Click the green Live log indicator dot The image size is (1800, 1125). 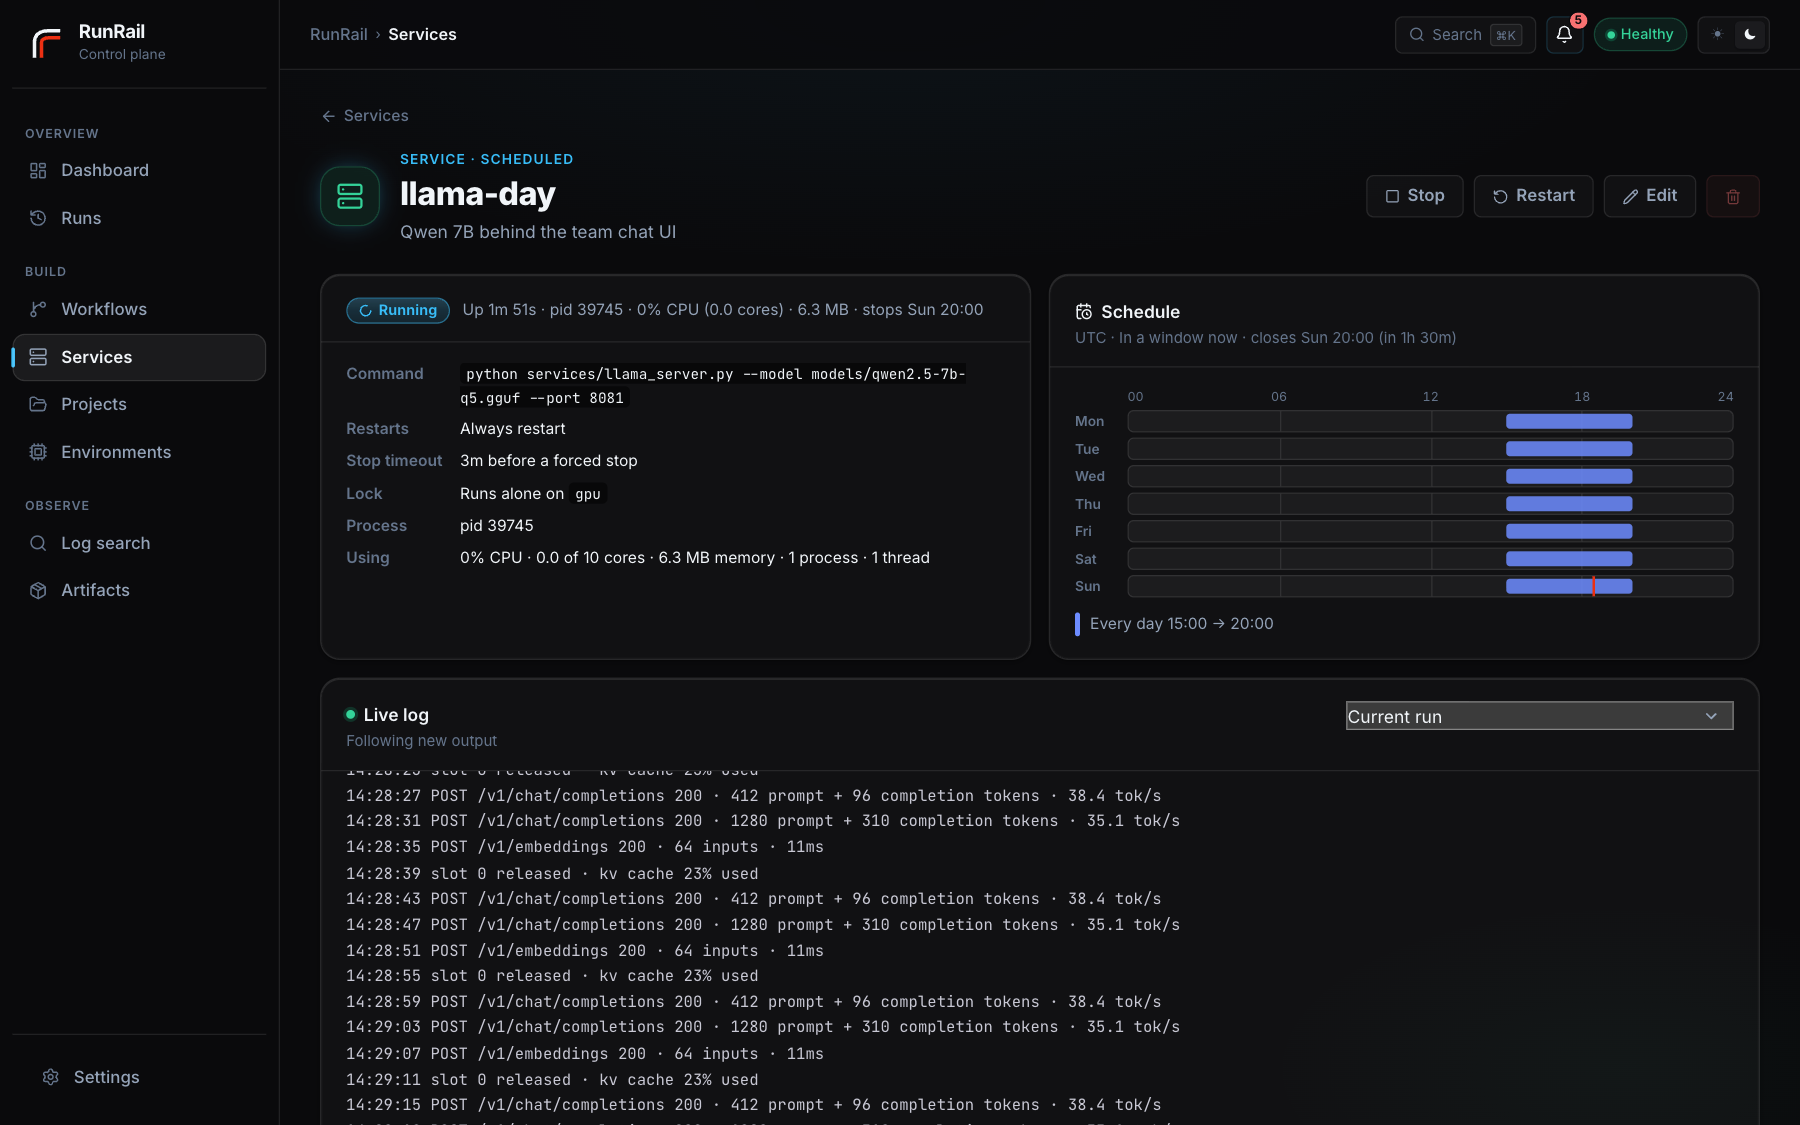pyautogui.click(x=350, y=715)
